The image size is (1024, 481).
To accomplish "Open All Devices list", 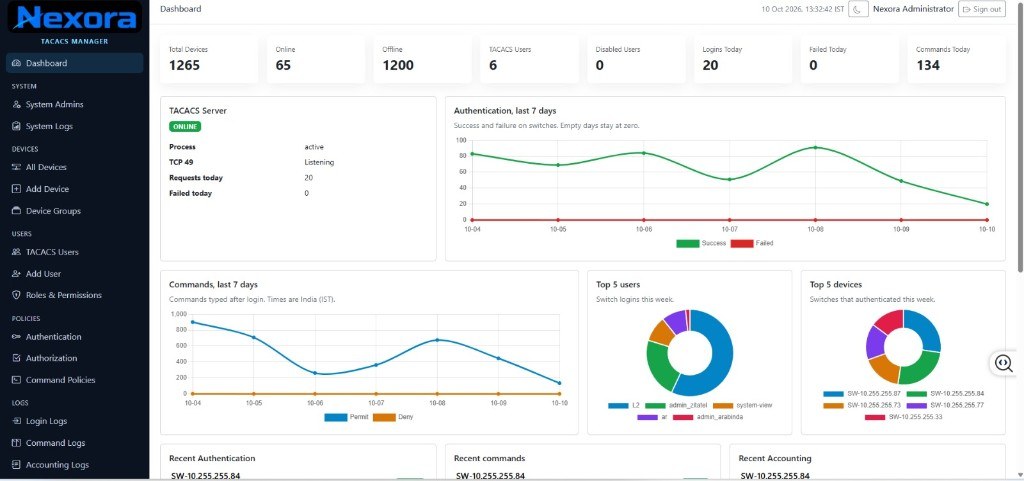I will tap(74, 167).
